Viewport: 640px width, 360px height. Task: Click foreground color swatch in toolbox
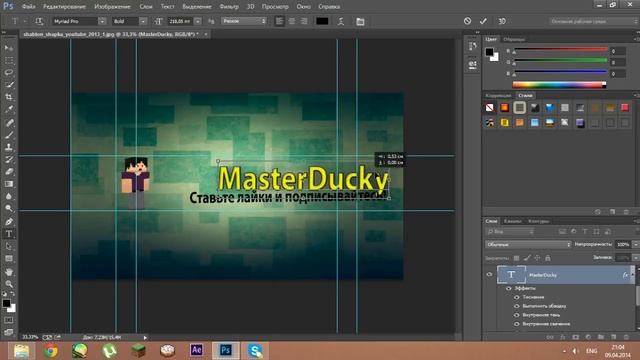6,303
